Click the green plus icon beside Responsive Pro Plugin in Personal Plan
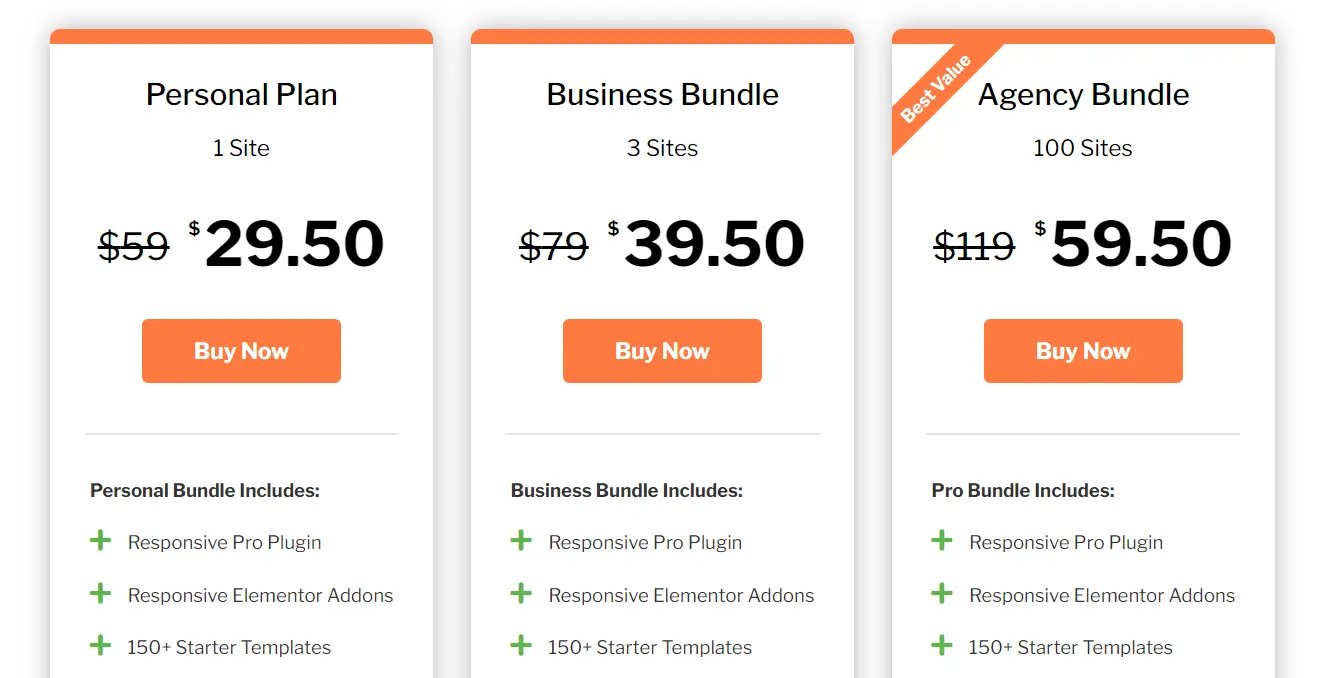The image size is (1320, 678). pyautogui.click(x=100, y=540)
